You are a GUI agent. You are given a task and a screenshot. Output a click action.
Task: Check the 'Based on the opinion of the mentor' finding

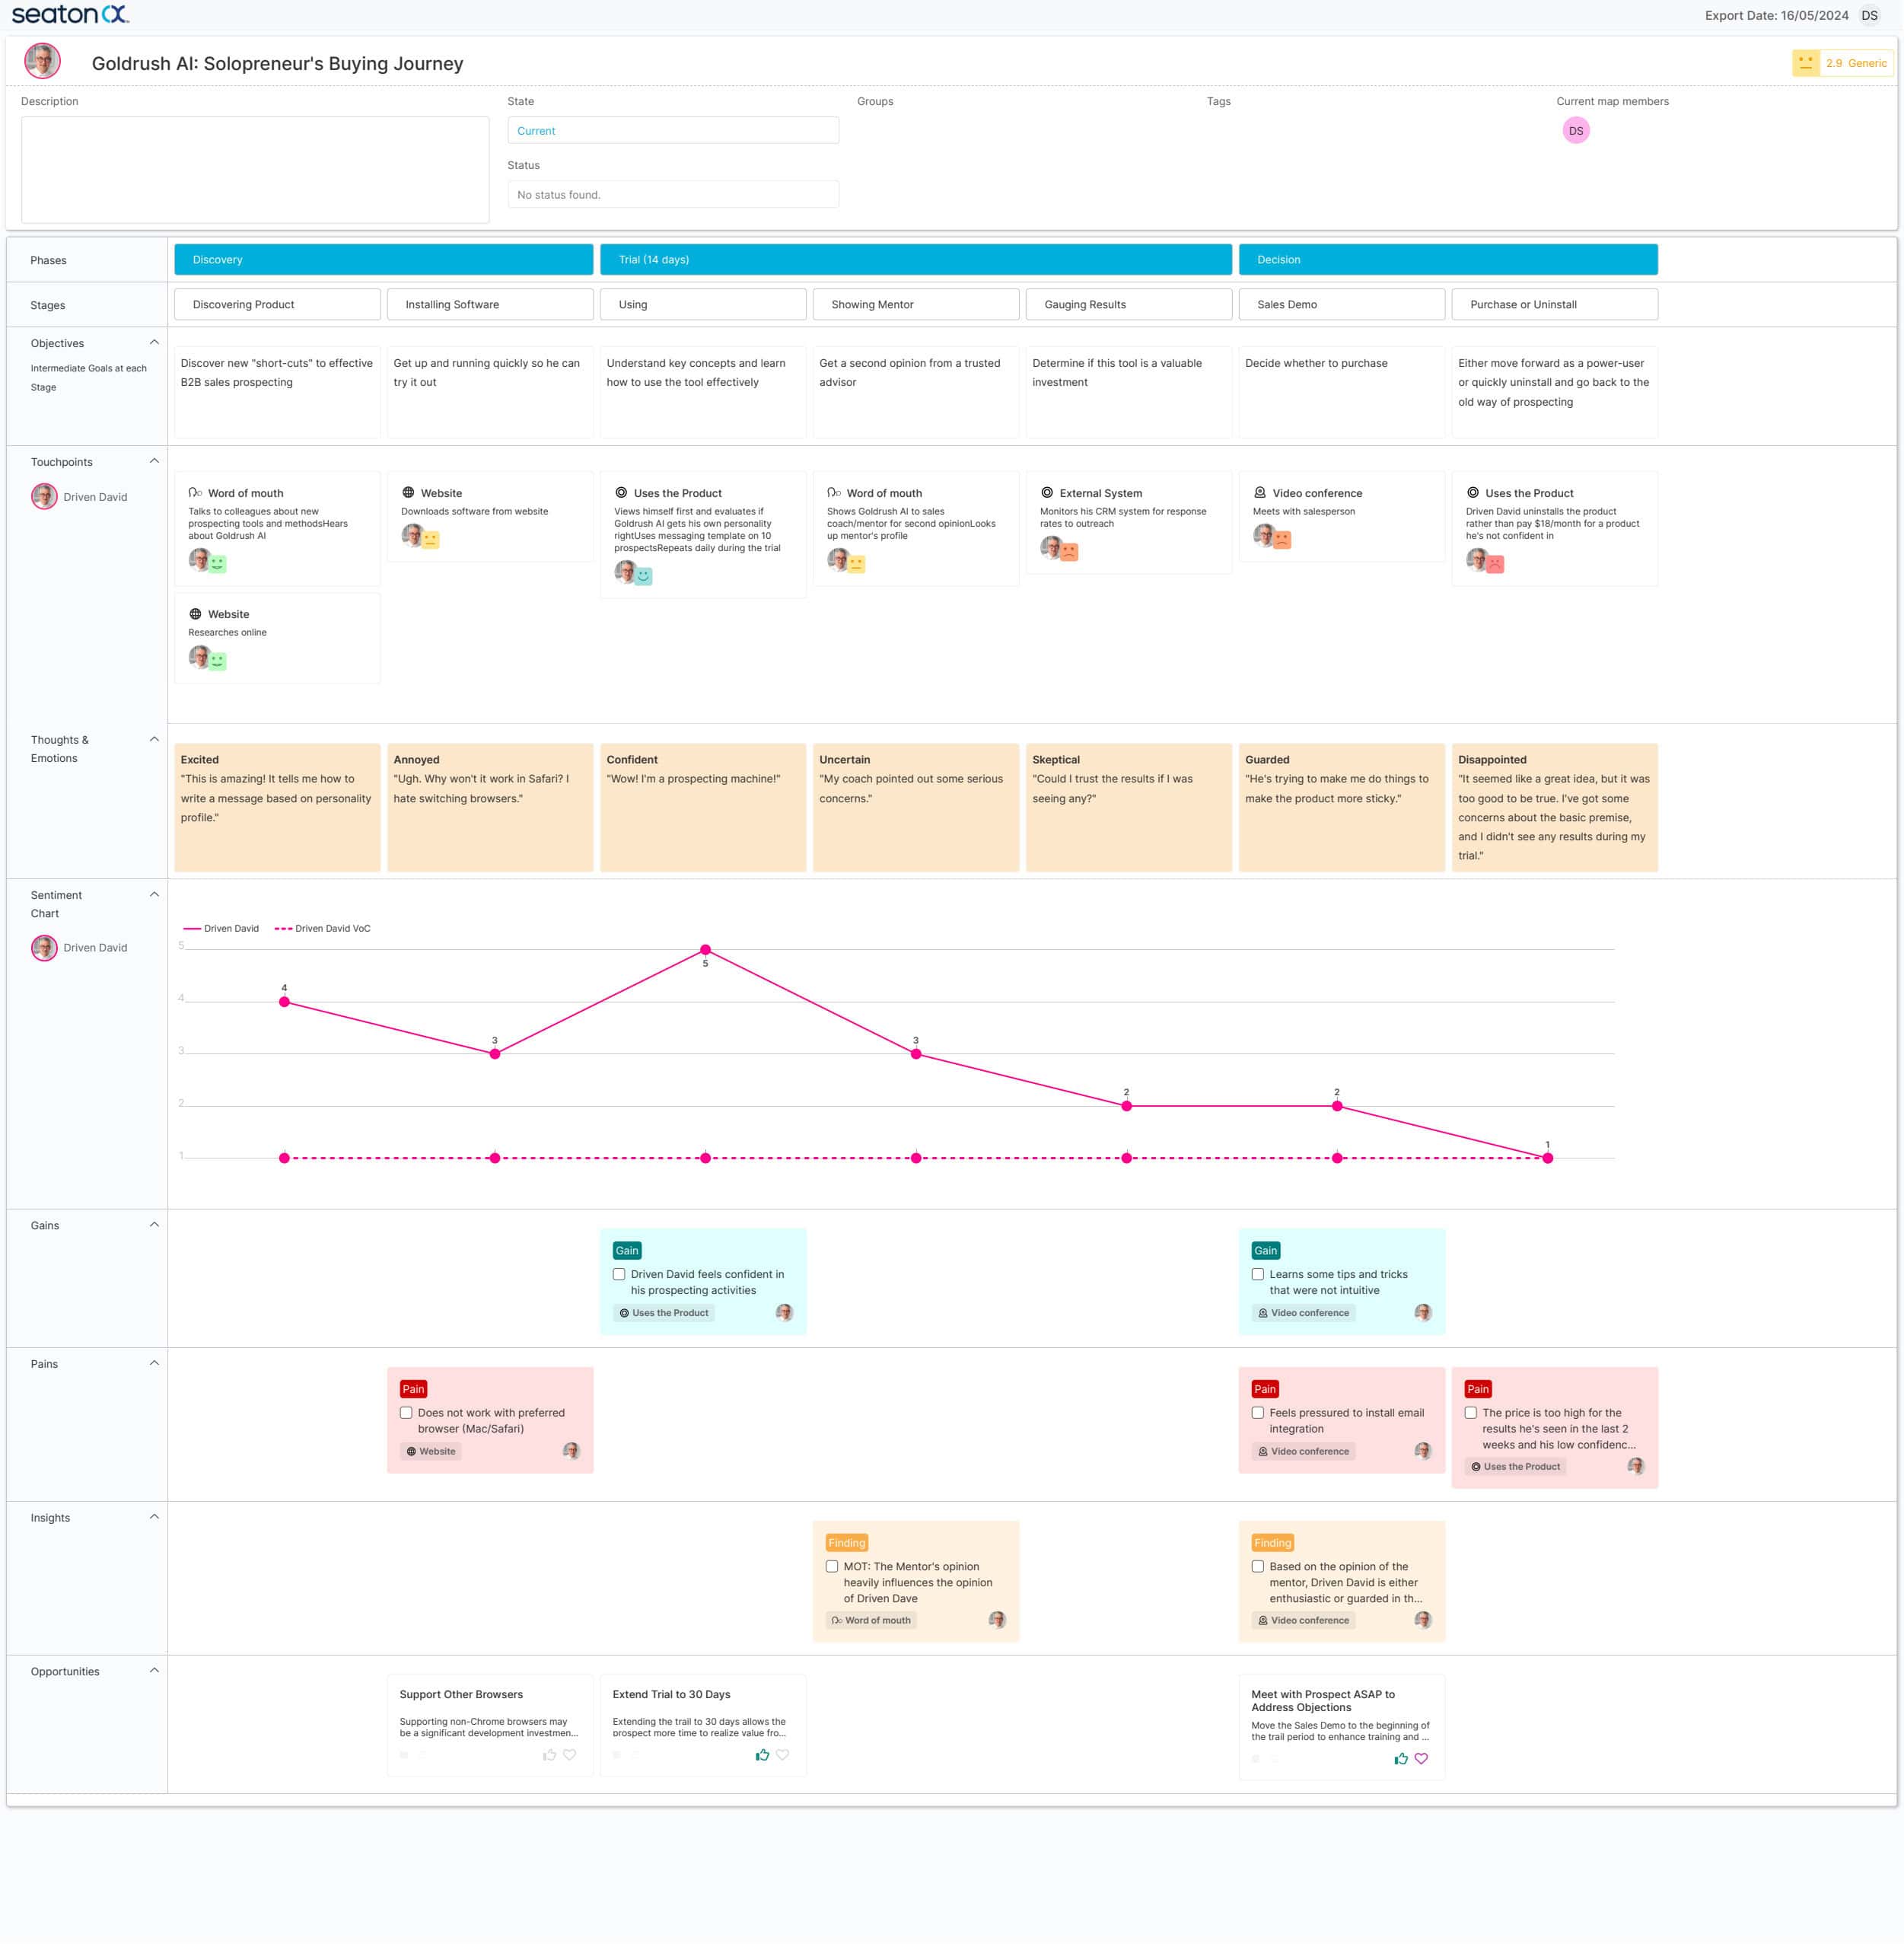click(x=1258, y=1566)
